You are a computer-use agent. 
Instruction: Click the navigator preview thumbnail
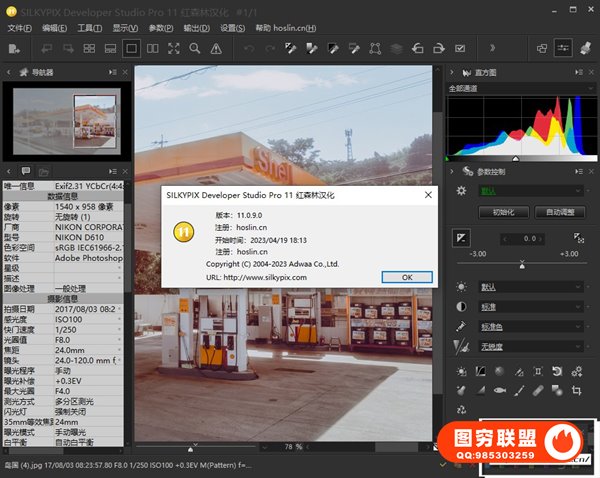(65, 122)
